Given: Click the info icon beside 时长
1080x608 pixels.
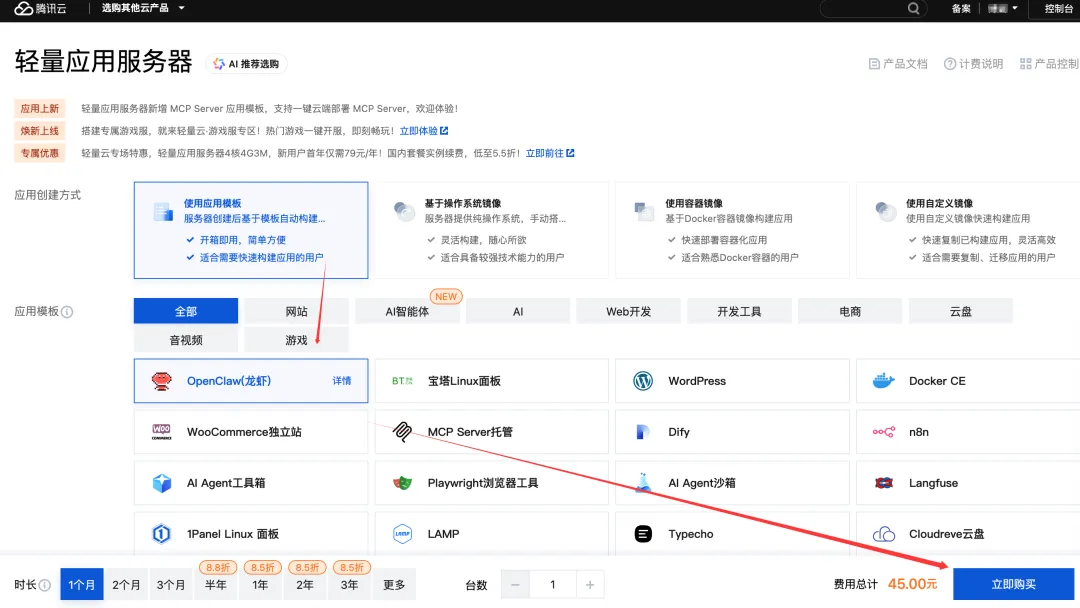Looking at the screenshot, I should (x=45, y=585).
